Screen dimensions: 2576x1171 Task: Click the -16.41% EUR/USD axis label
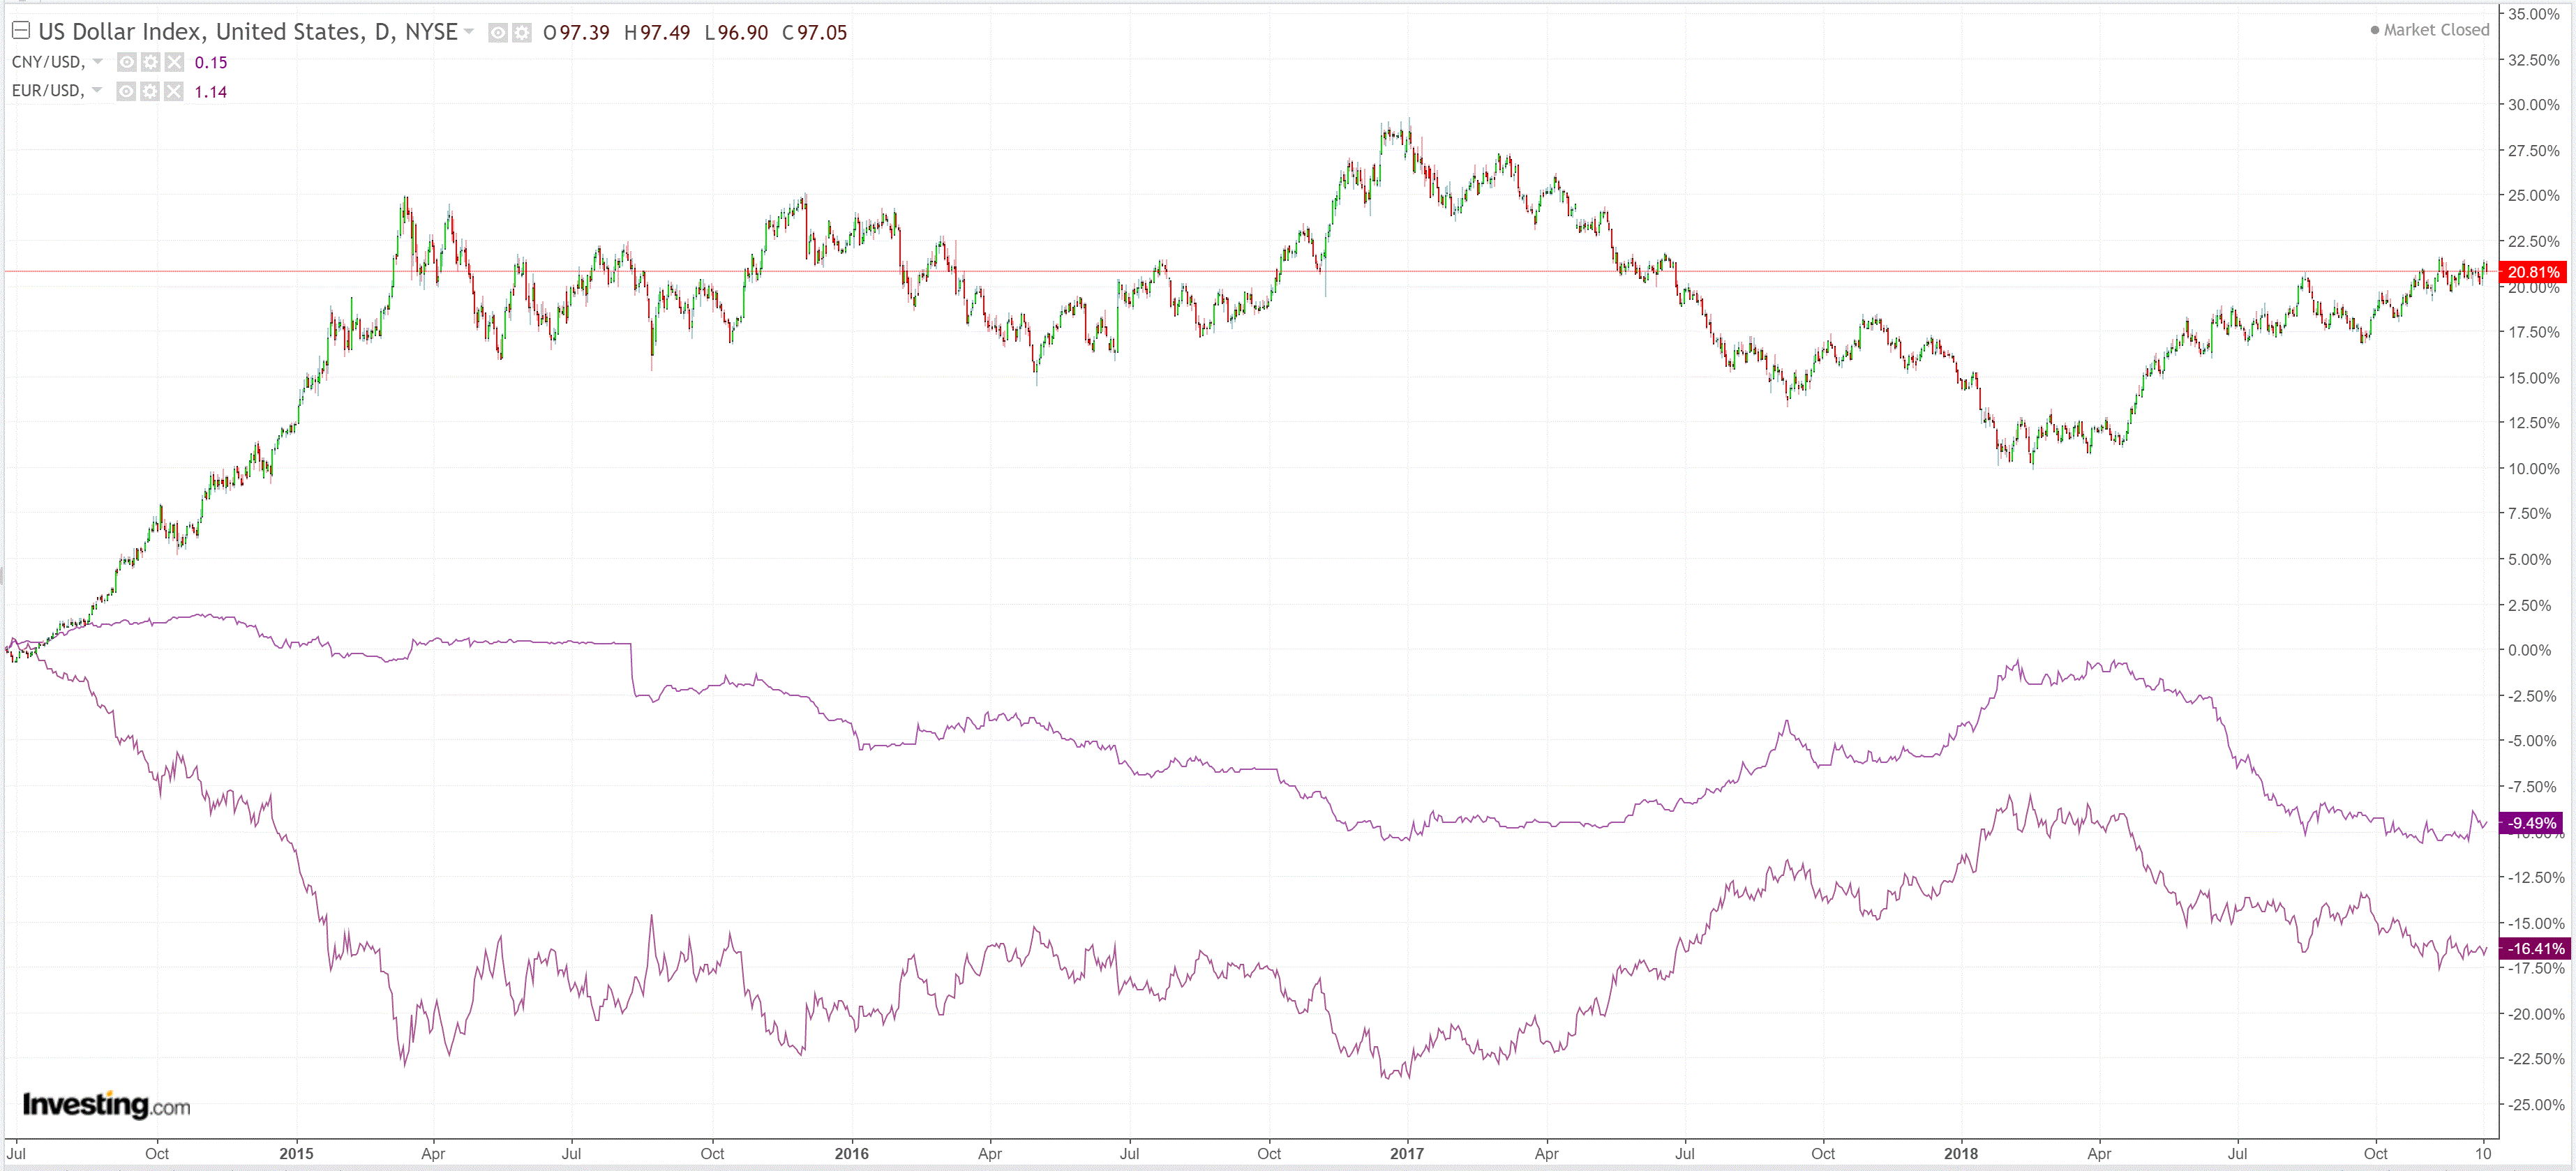coord(2536,948)
